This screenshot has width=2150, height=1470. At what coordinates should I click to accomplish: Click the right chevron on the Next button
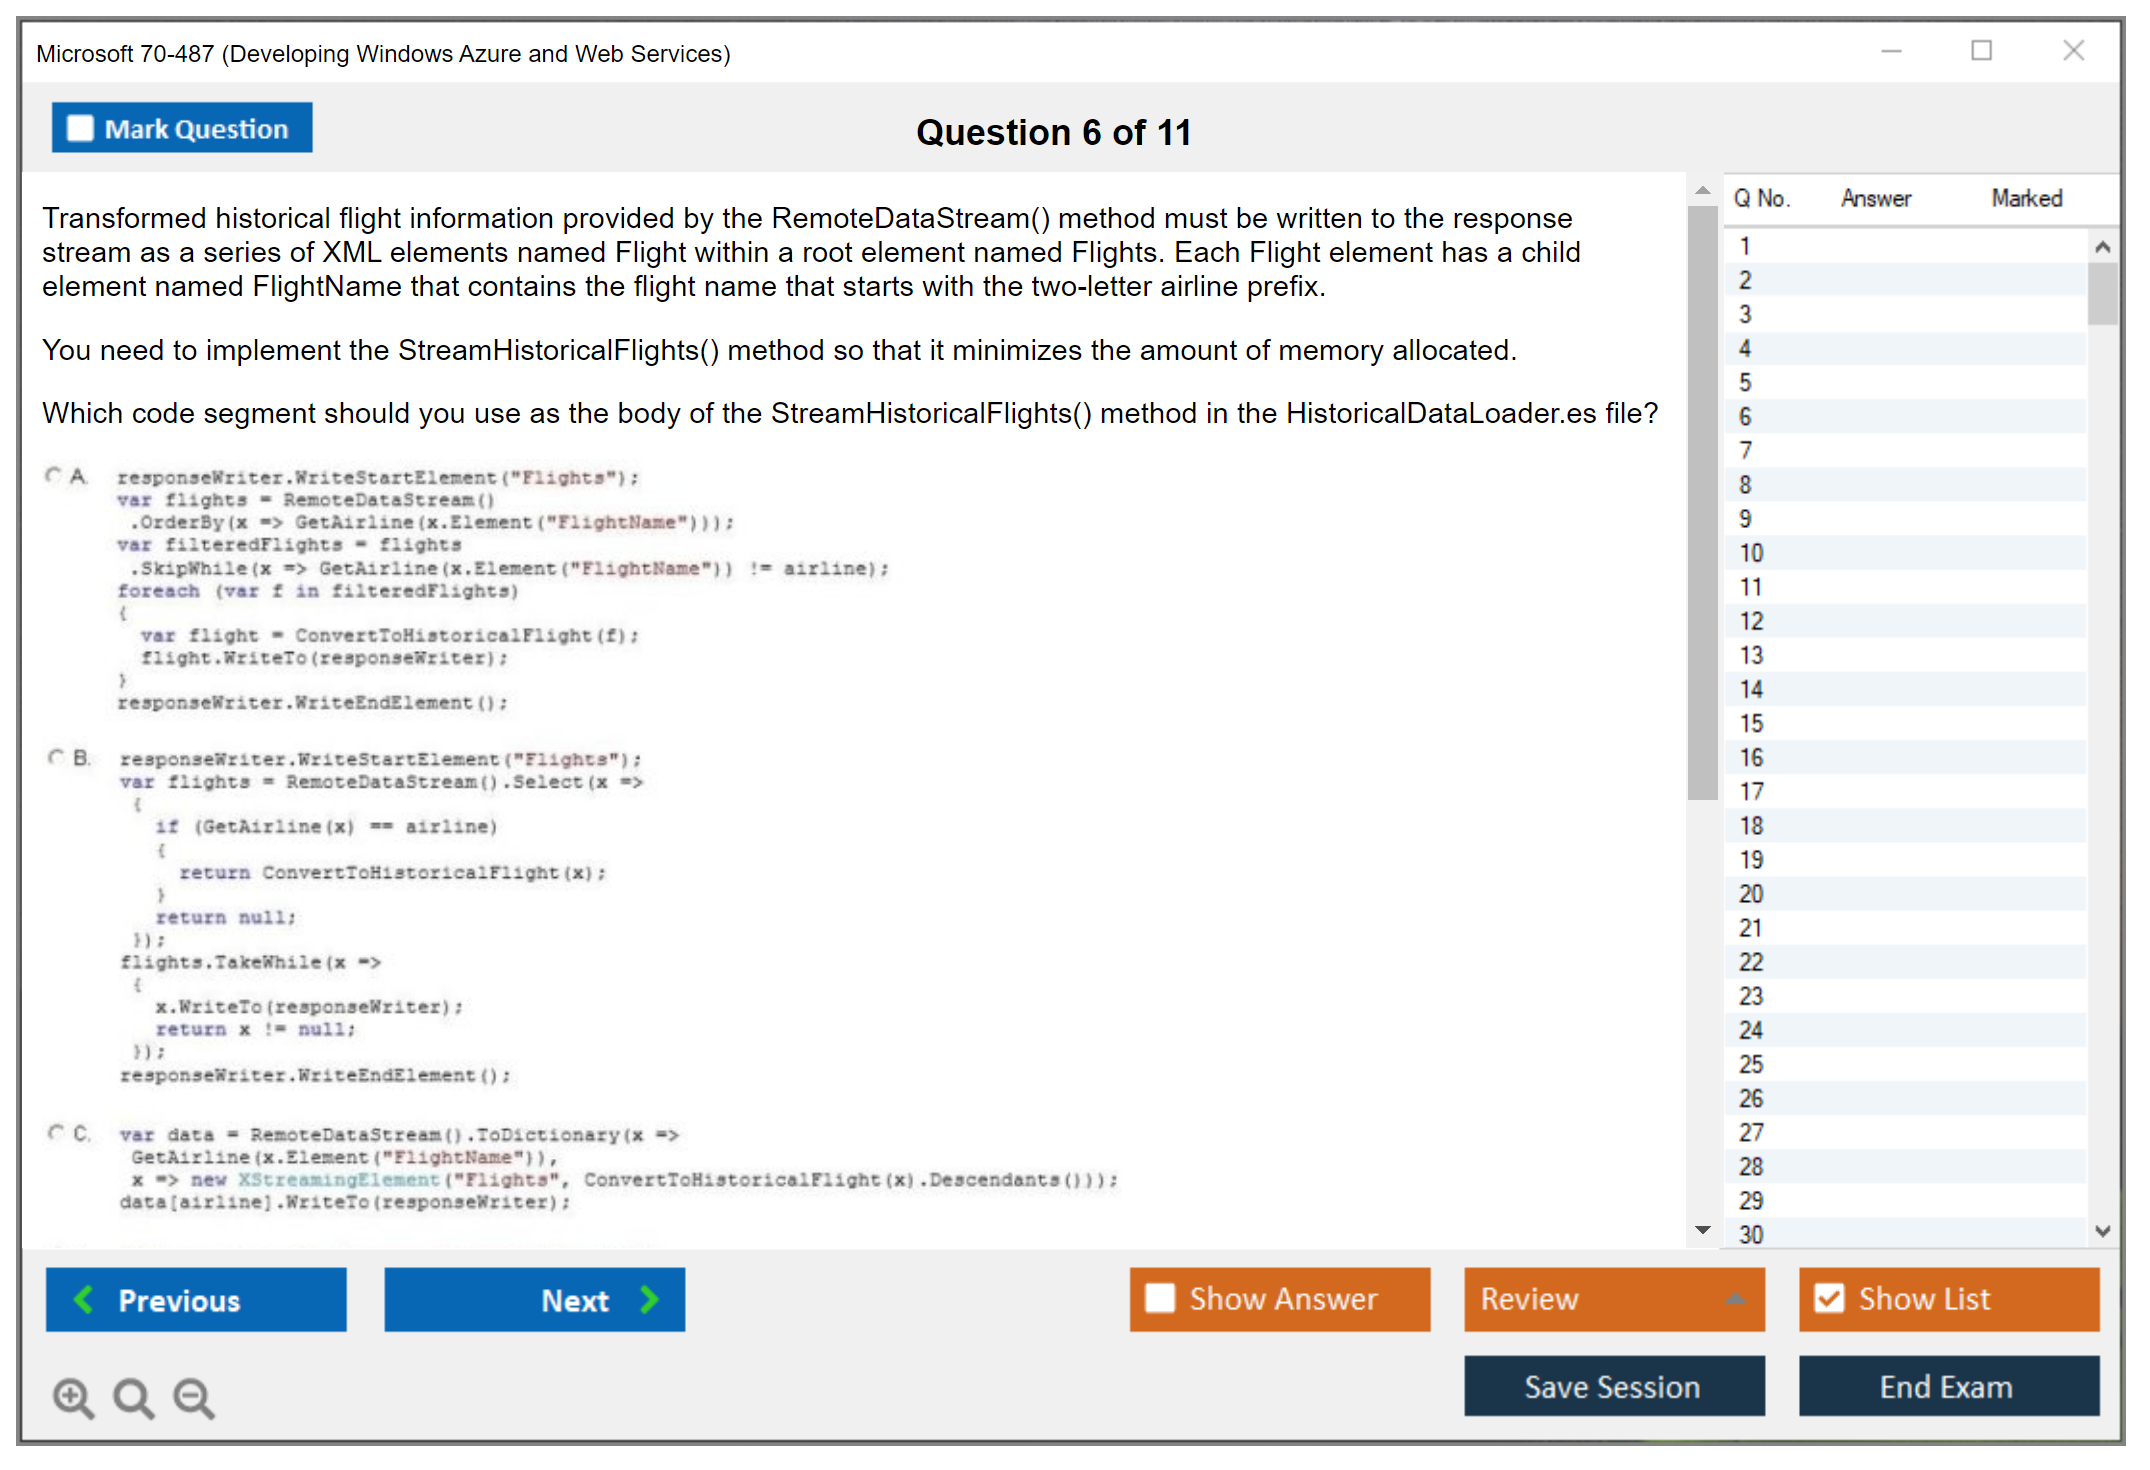[649, 1300]
